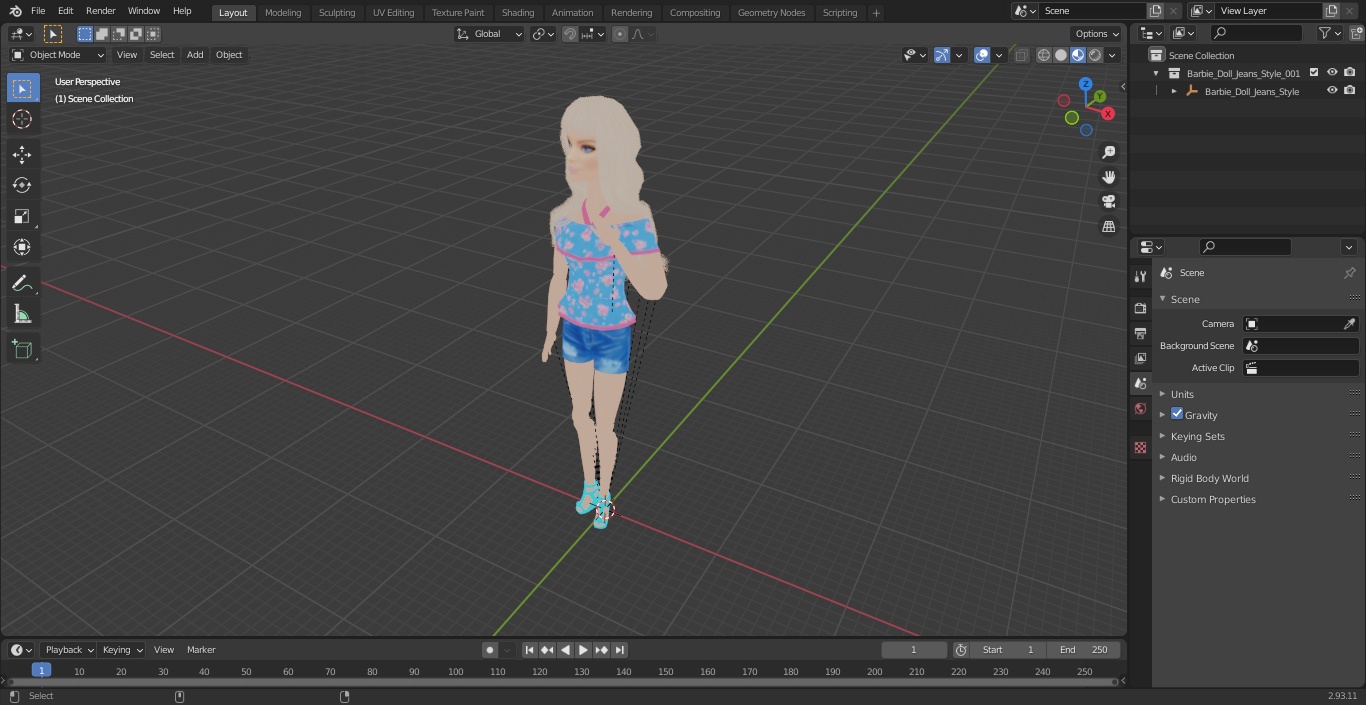Switch to solid viewport shading
Viewport: 1366px width, 705px height.
[1061, 55]
